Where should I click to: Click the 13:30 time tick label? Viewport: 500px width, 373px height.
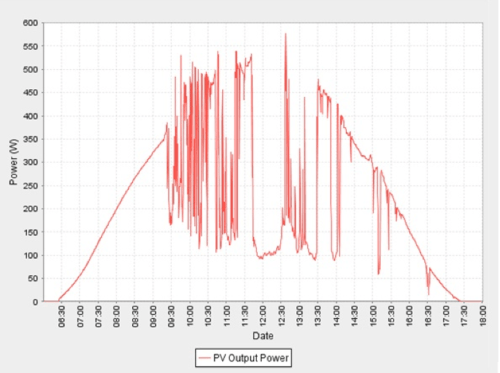318,317
